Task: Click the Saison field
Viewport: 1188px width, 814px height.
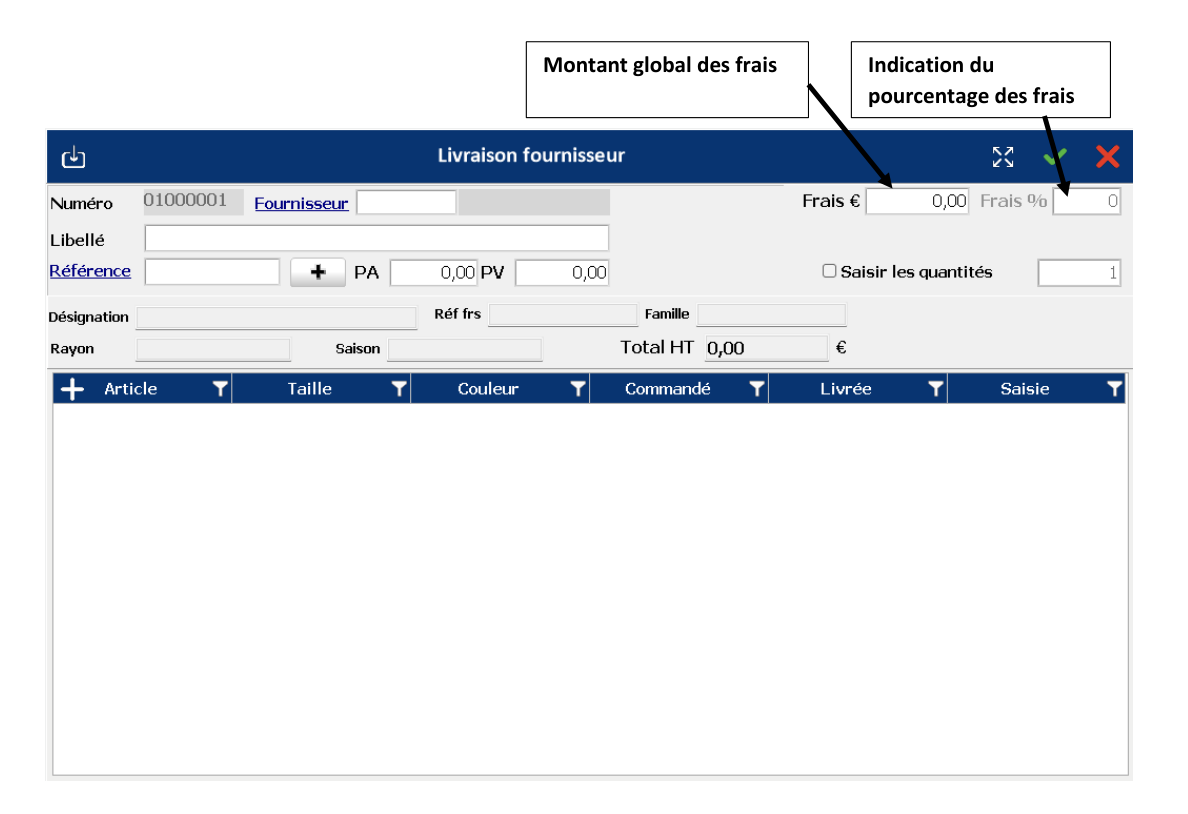Action: click(464, 349)
